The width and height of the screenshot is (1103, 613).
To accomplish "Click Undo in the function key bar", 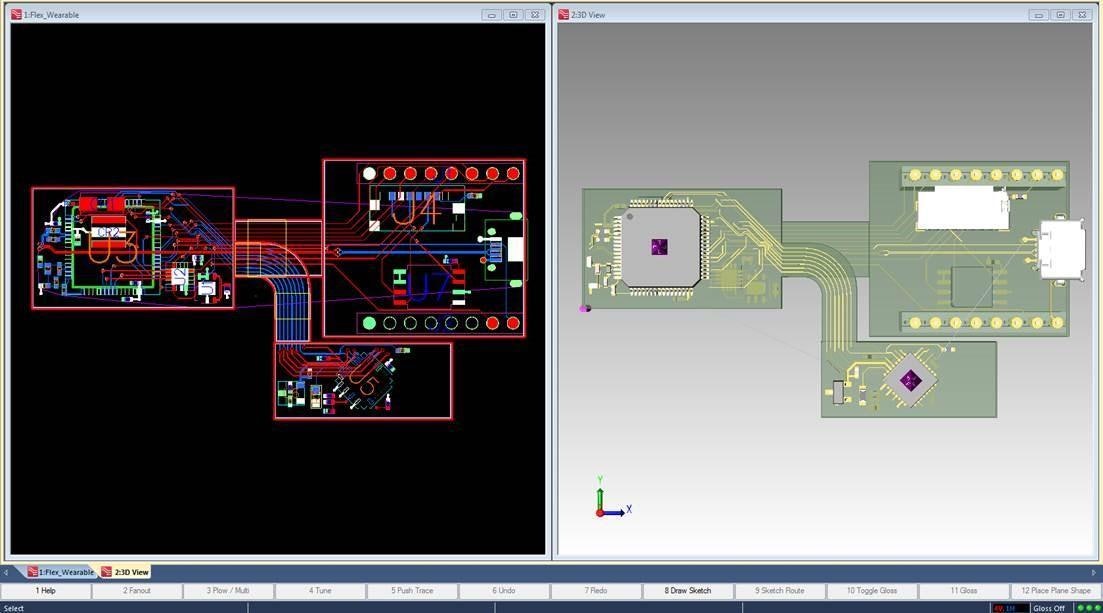I will 503,590.
